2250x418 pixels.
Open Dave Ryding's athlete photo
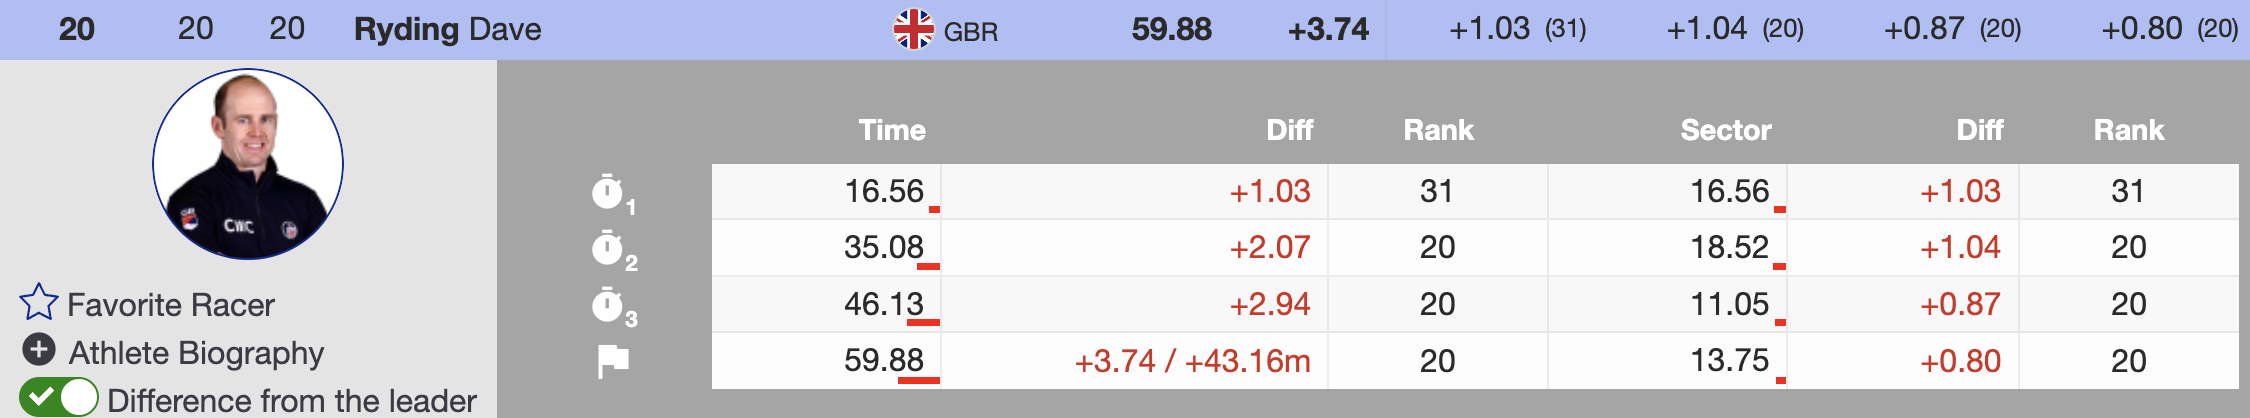pyautogui.click(x=248, y=164)
